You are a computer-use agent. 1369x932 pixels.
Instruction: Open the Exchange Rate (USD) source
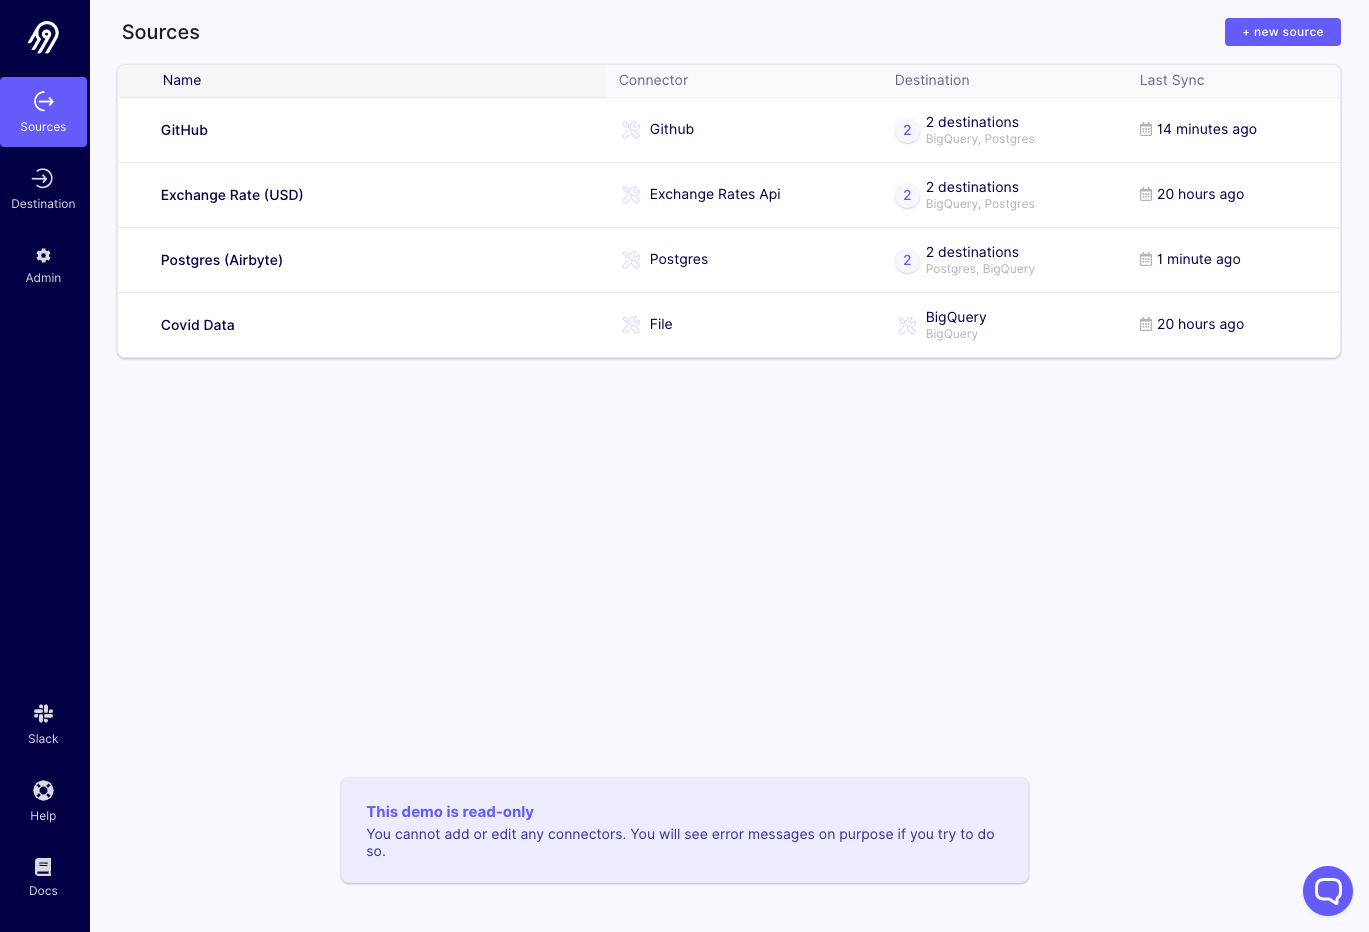(x=232, y=195)
